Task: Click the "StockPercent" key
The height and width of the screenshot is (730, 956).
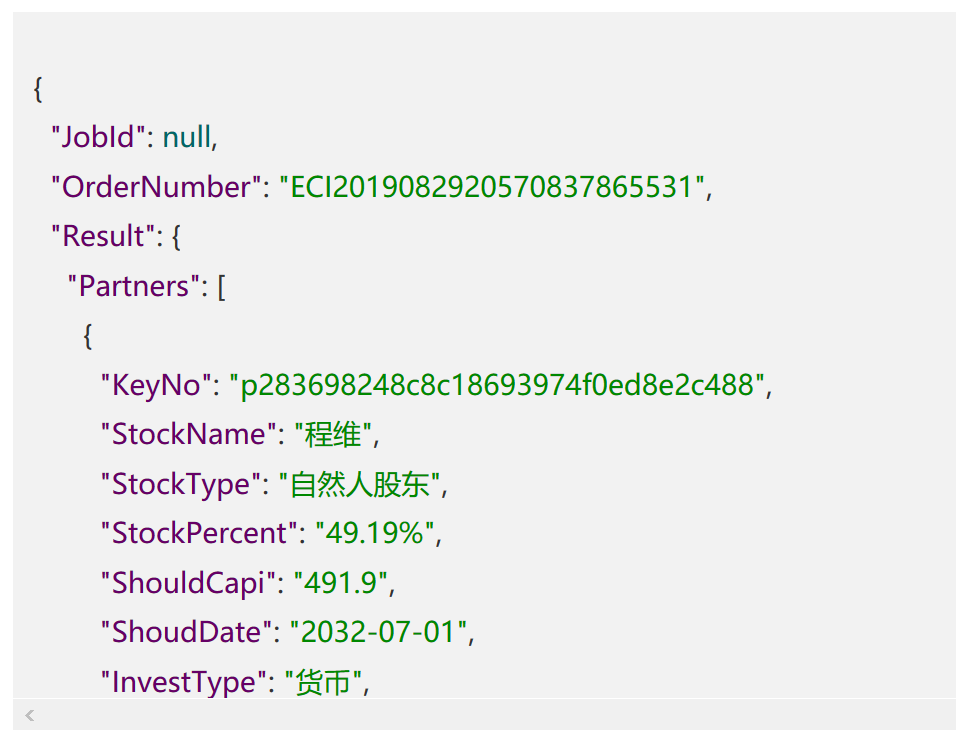Action: click(x=199, y=533)
